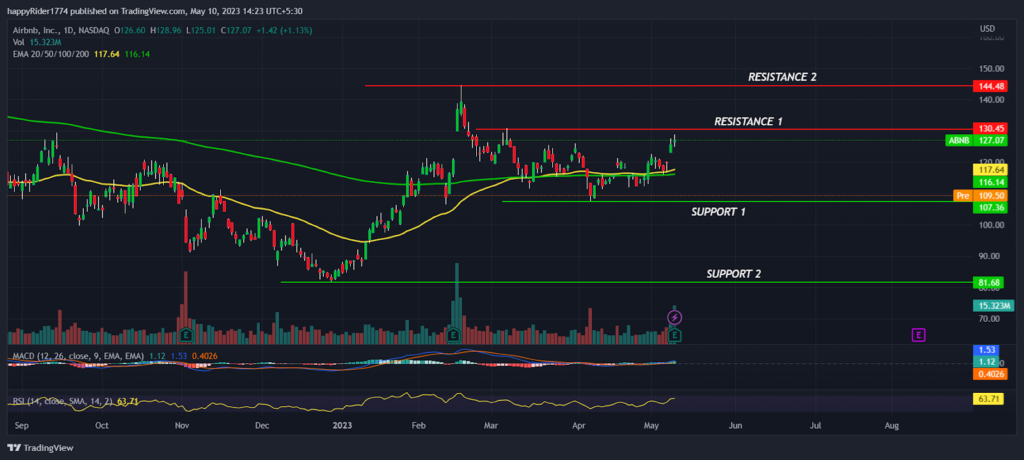Select the SUPPORT 1 text label

pyautogui.click(x=718, y=212)
